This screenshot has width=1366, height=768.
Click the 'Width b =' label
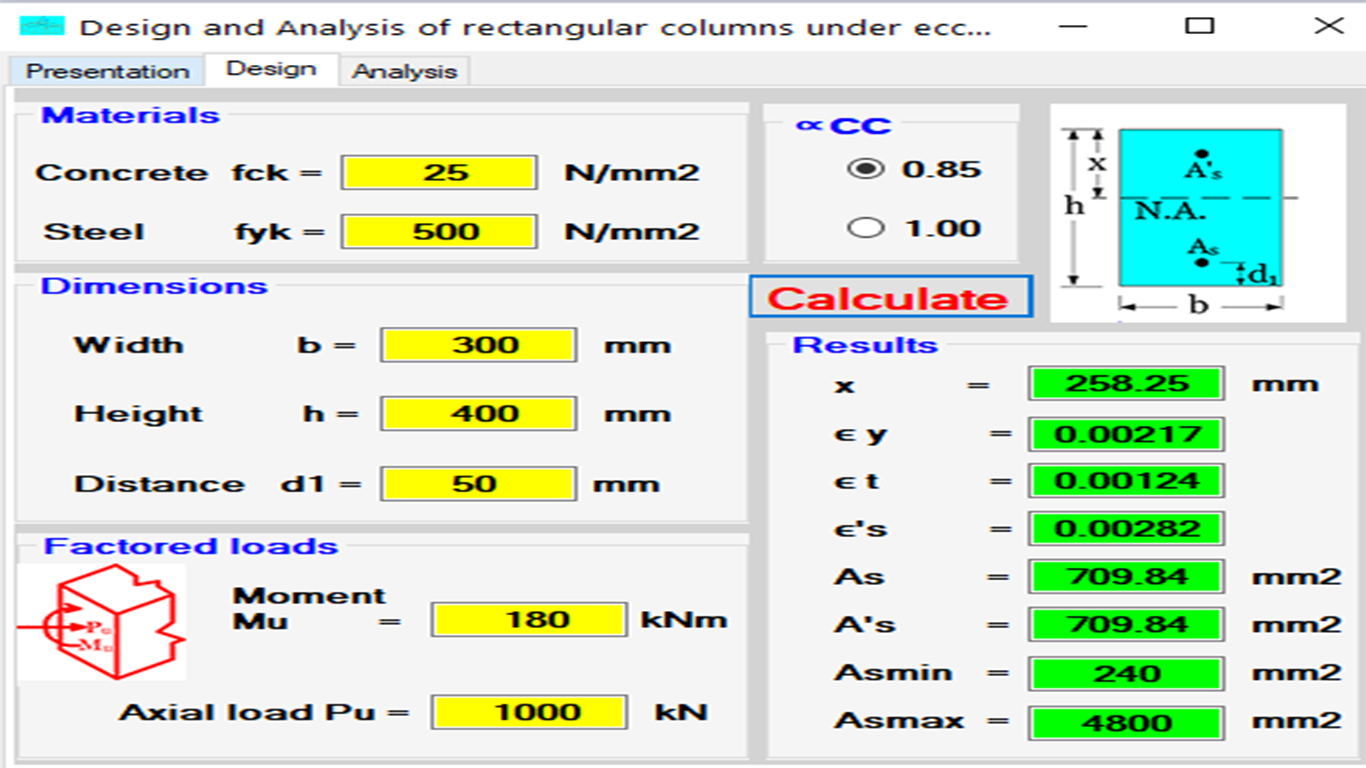pos(215,345)
